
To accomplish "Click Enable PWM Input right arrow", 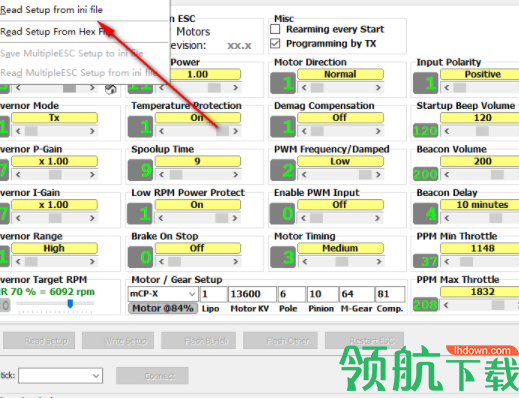I will pyautogui.click(x=377, y=218).
